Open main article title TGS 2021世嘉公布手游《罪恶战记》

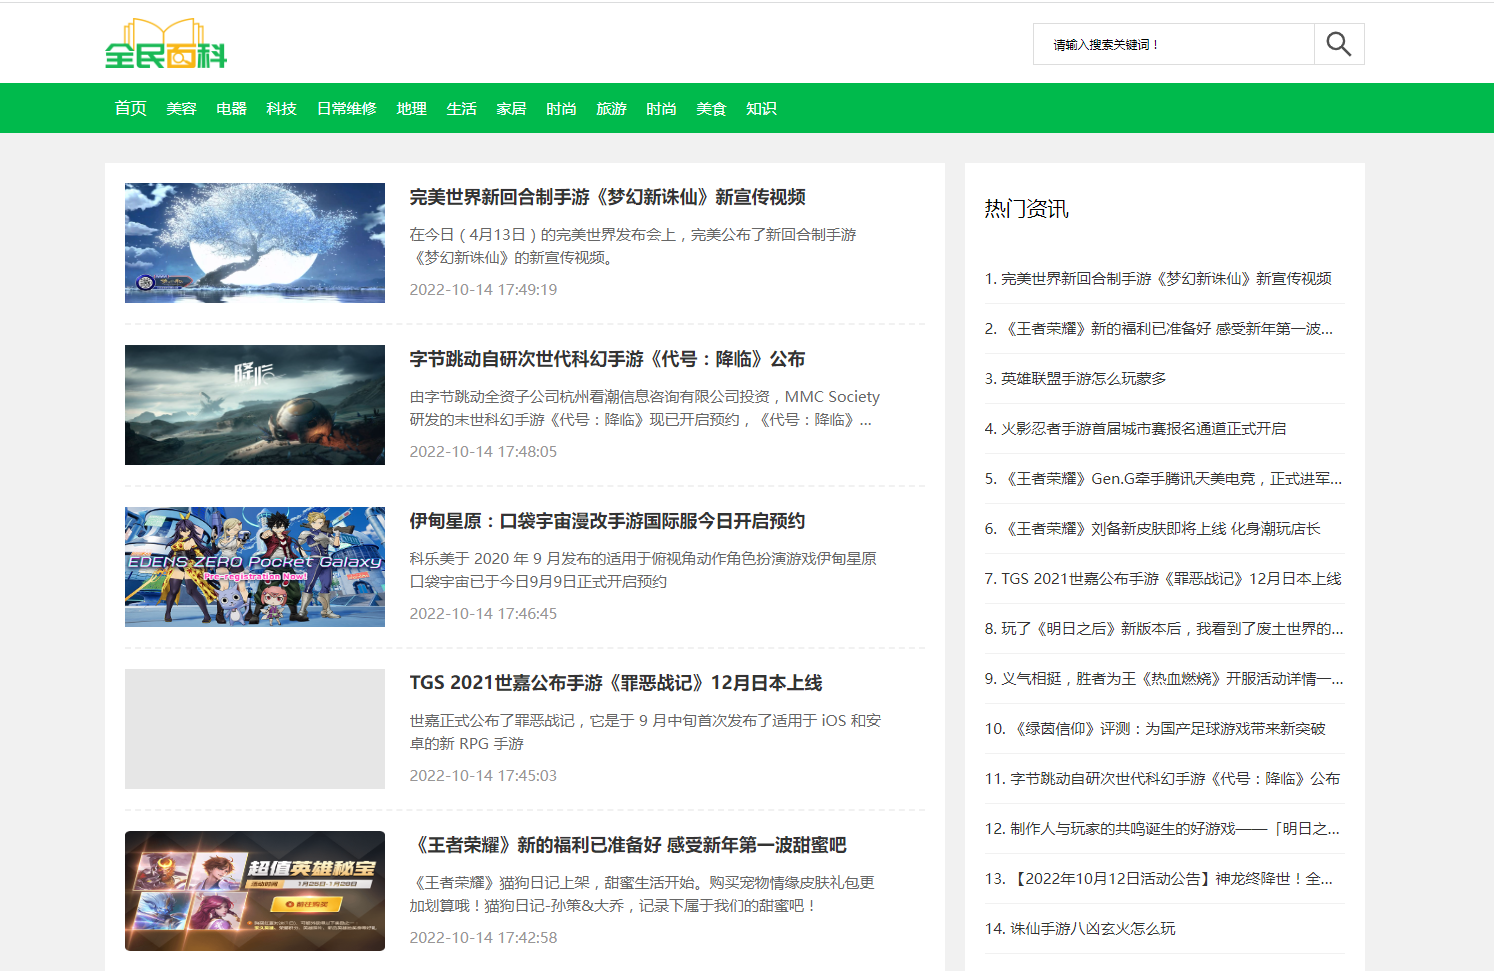(x=616, y=683)
